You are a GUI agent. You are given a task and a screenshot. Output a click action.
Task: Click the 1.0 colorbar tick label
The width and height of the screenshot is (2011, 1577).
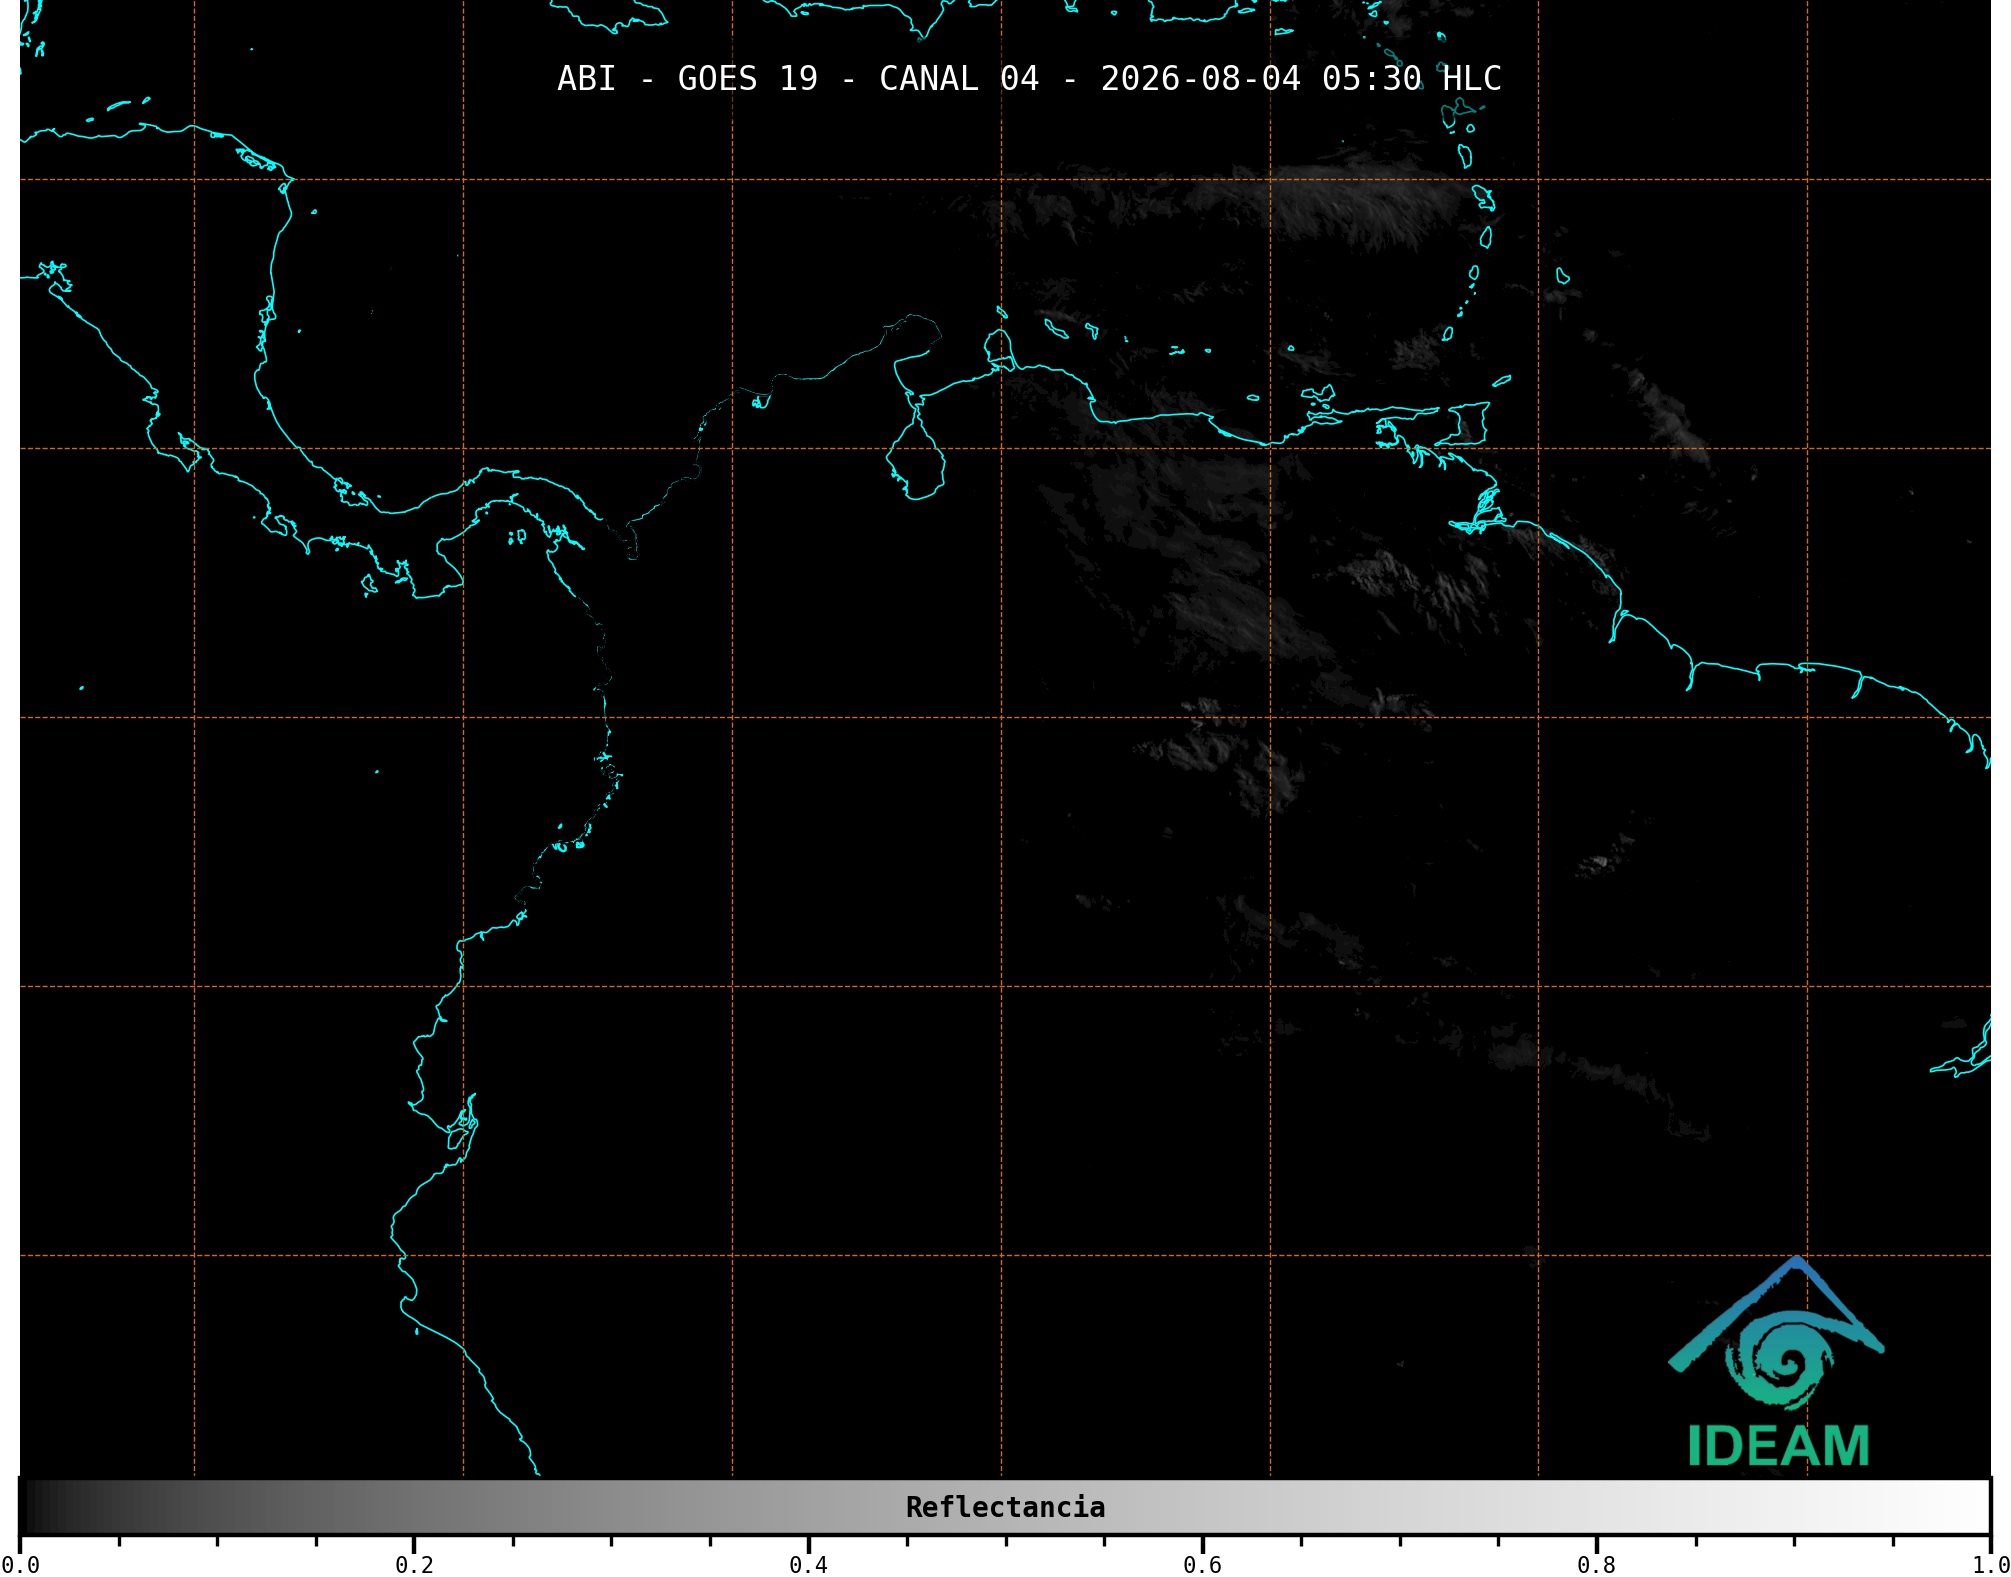1990,1564
